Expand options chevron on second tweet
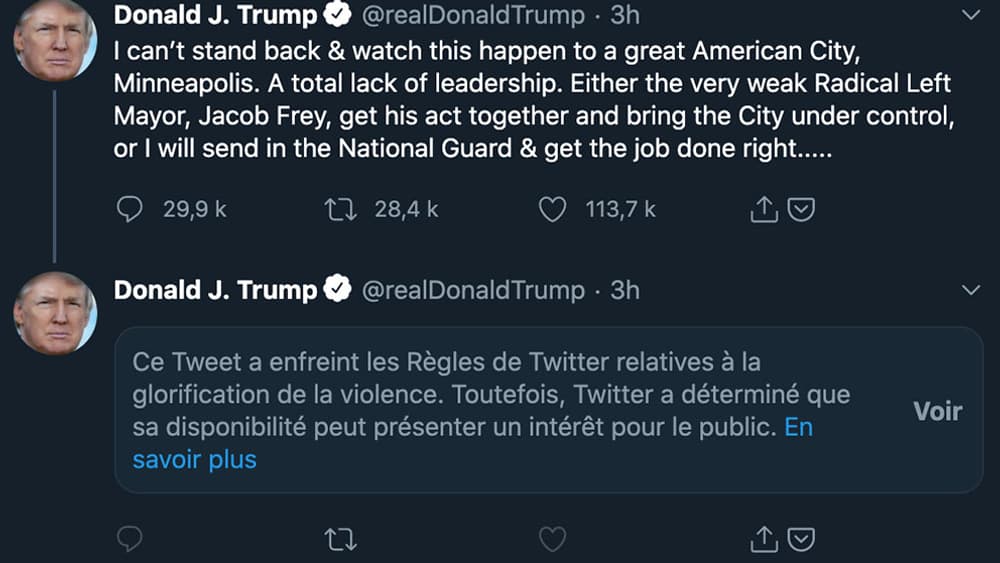The height and width of the screenshot is (563, 1000). tap(970, 290)
